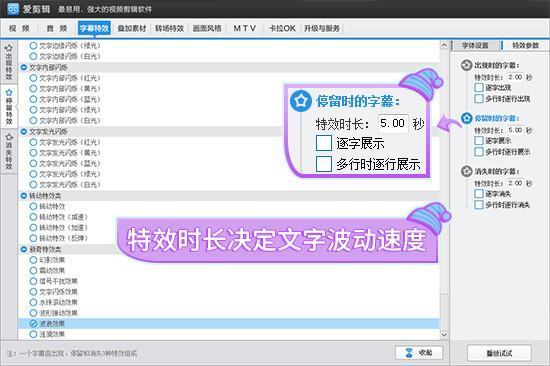Enable 多行时逐行出现 checkbox

pos(479,99)
